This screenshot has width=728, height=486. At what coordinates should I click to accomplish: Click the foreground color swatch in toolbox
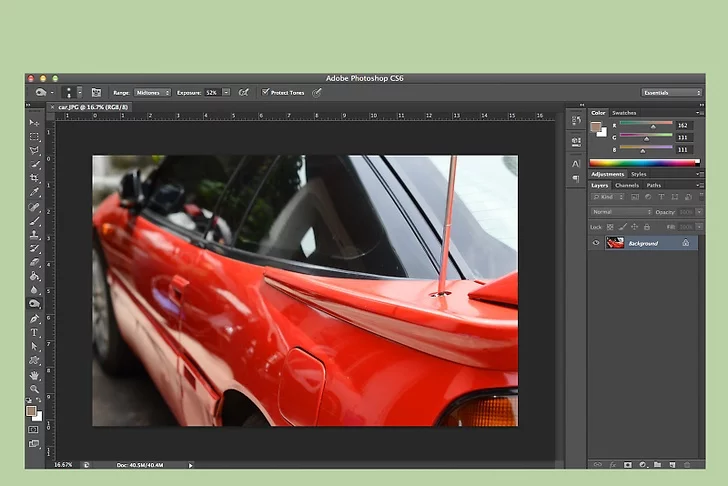(x=31, y=409)
